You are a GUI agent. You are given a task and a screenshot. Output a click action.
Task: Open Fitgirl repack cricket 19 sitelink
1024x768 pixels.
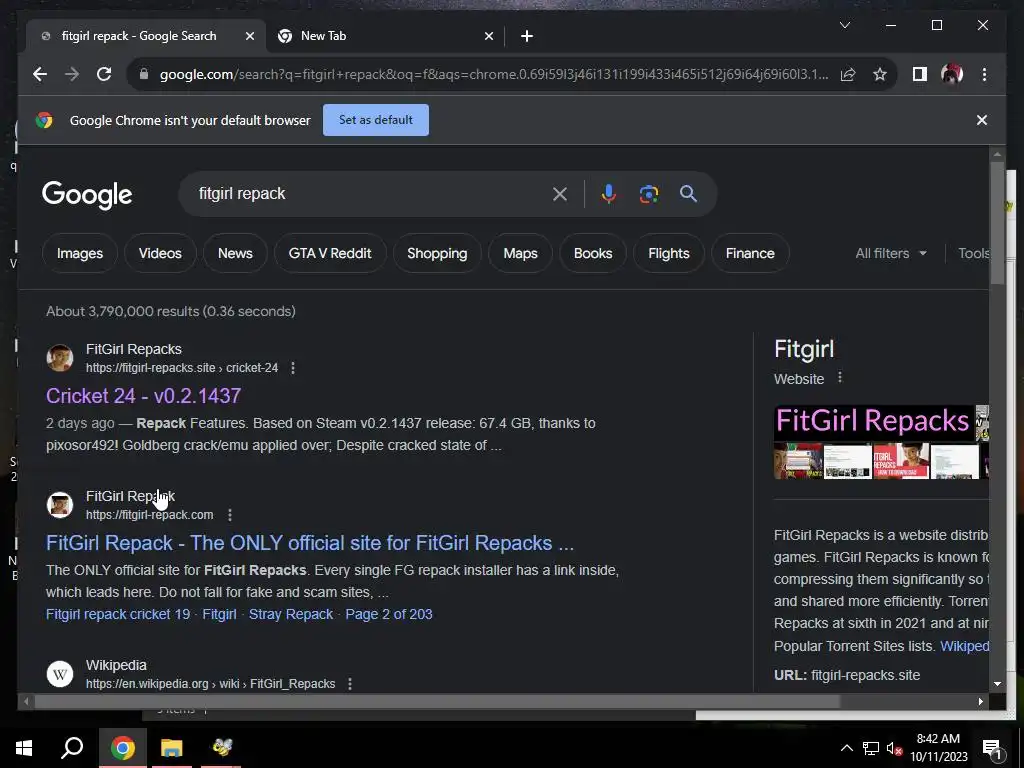(x=118, y=615)
